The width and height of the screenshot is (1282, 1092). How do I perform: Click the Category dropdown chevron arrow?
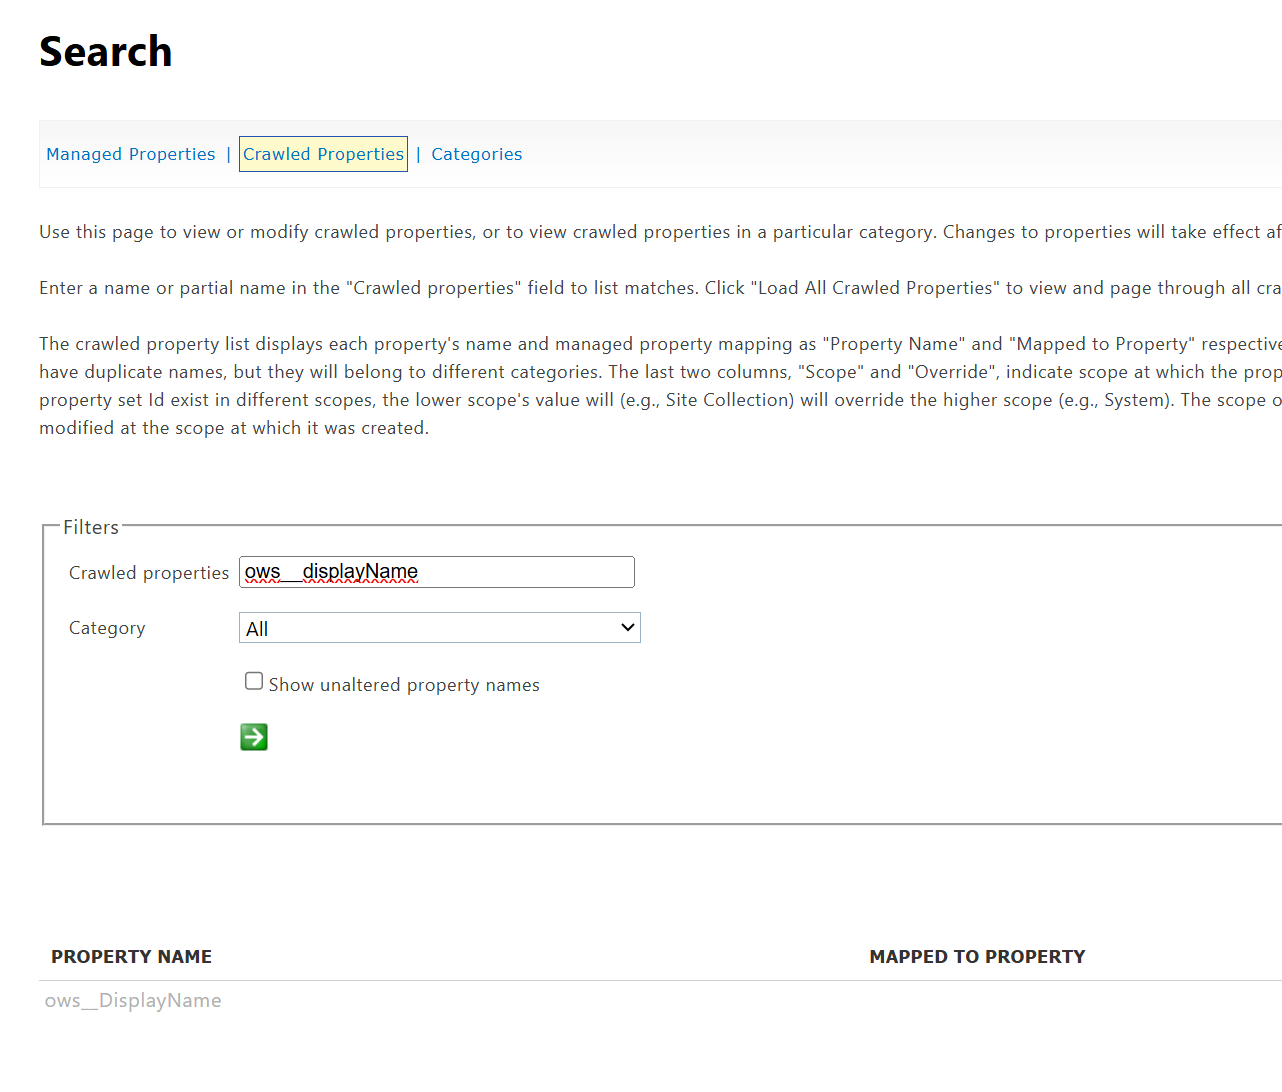627,628
